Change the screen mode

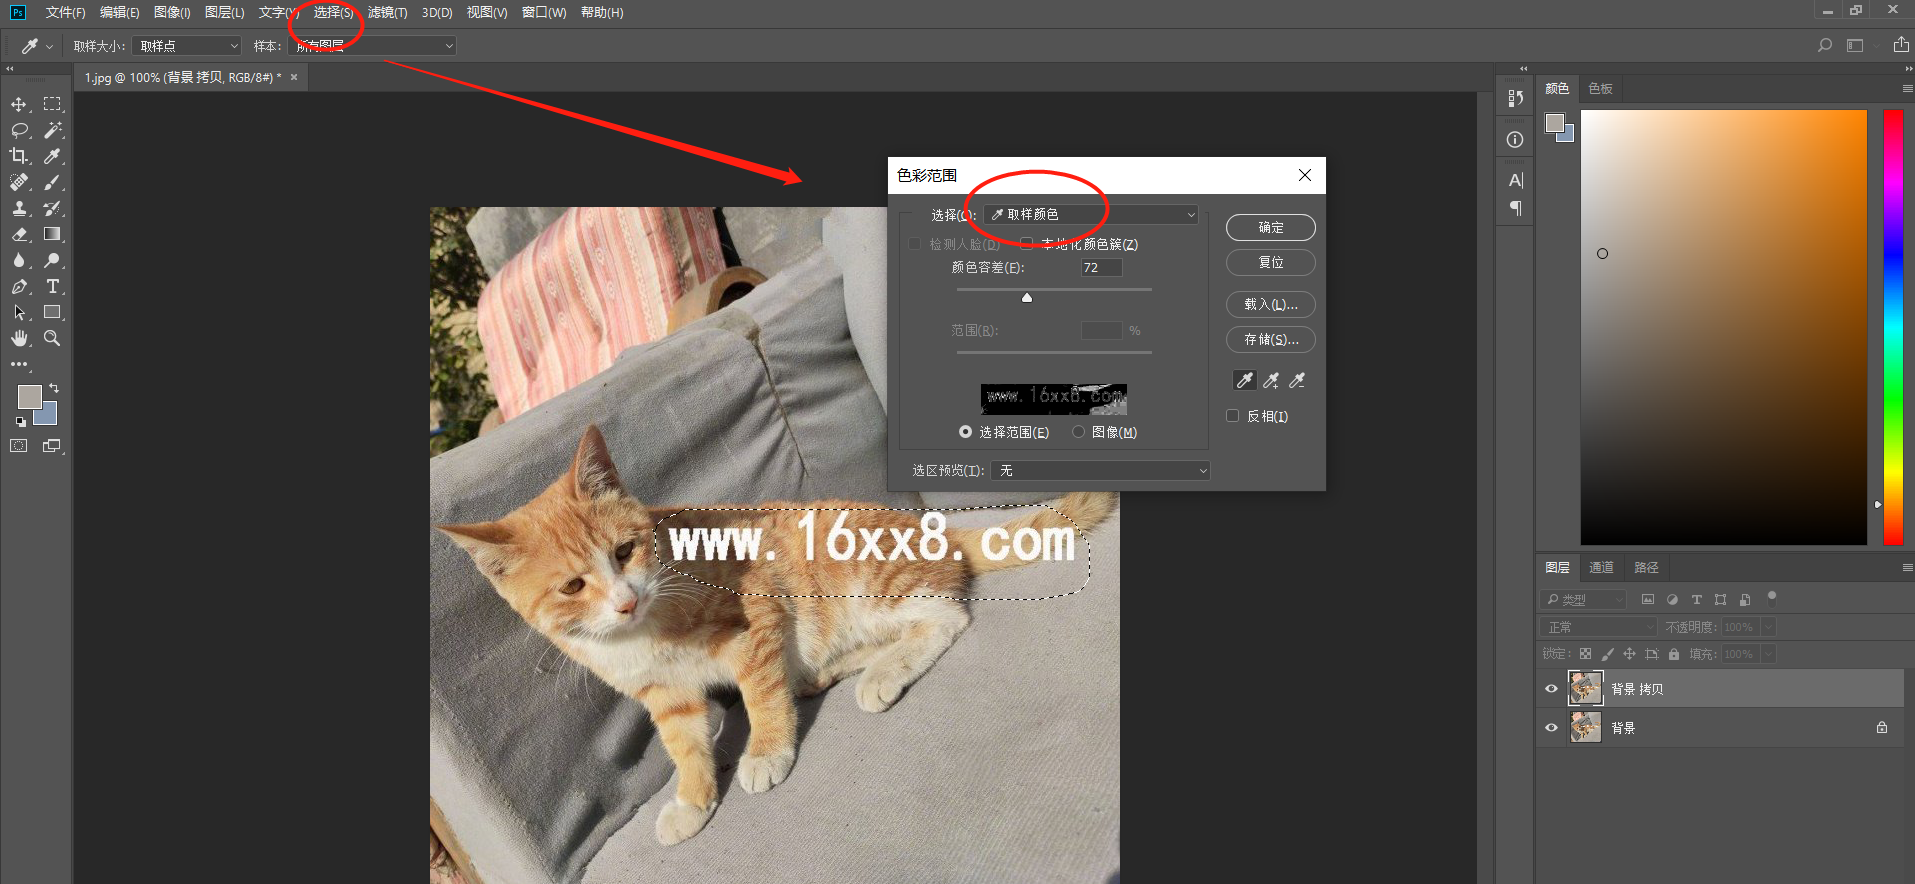click(52, 446)
